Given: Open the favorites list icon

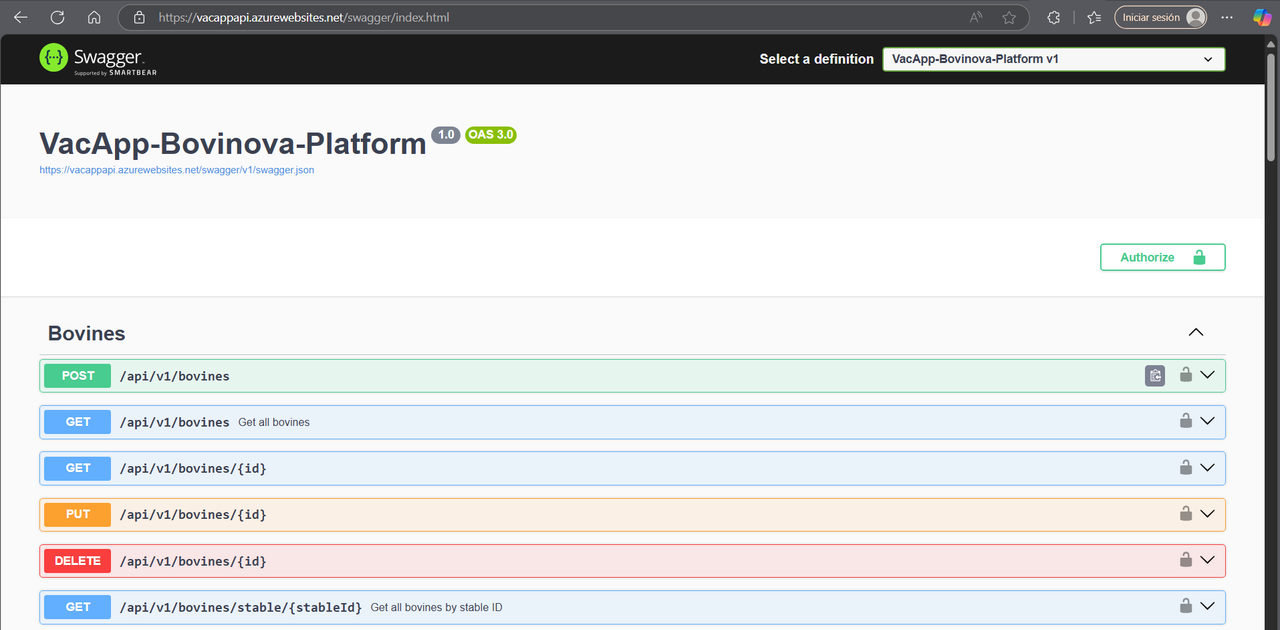Looking at the screenshot, I should pyautogui.click(x=1094, y=17).
